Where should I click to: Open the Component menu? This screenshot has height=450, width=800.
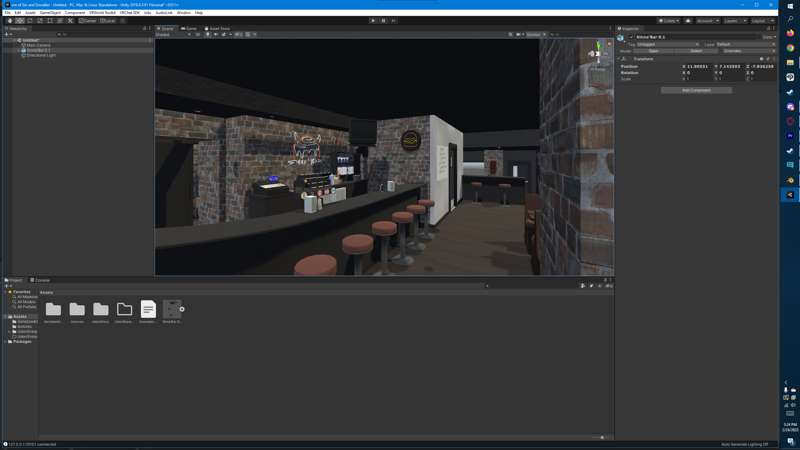pyautogui.click(x=75, y=13)
